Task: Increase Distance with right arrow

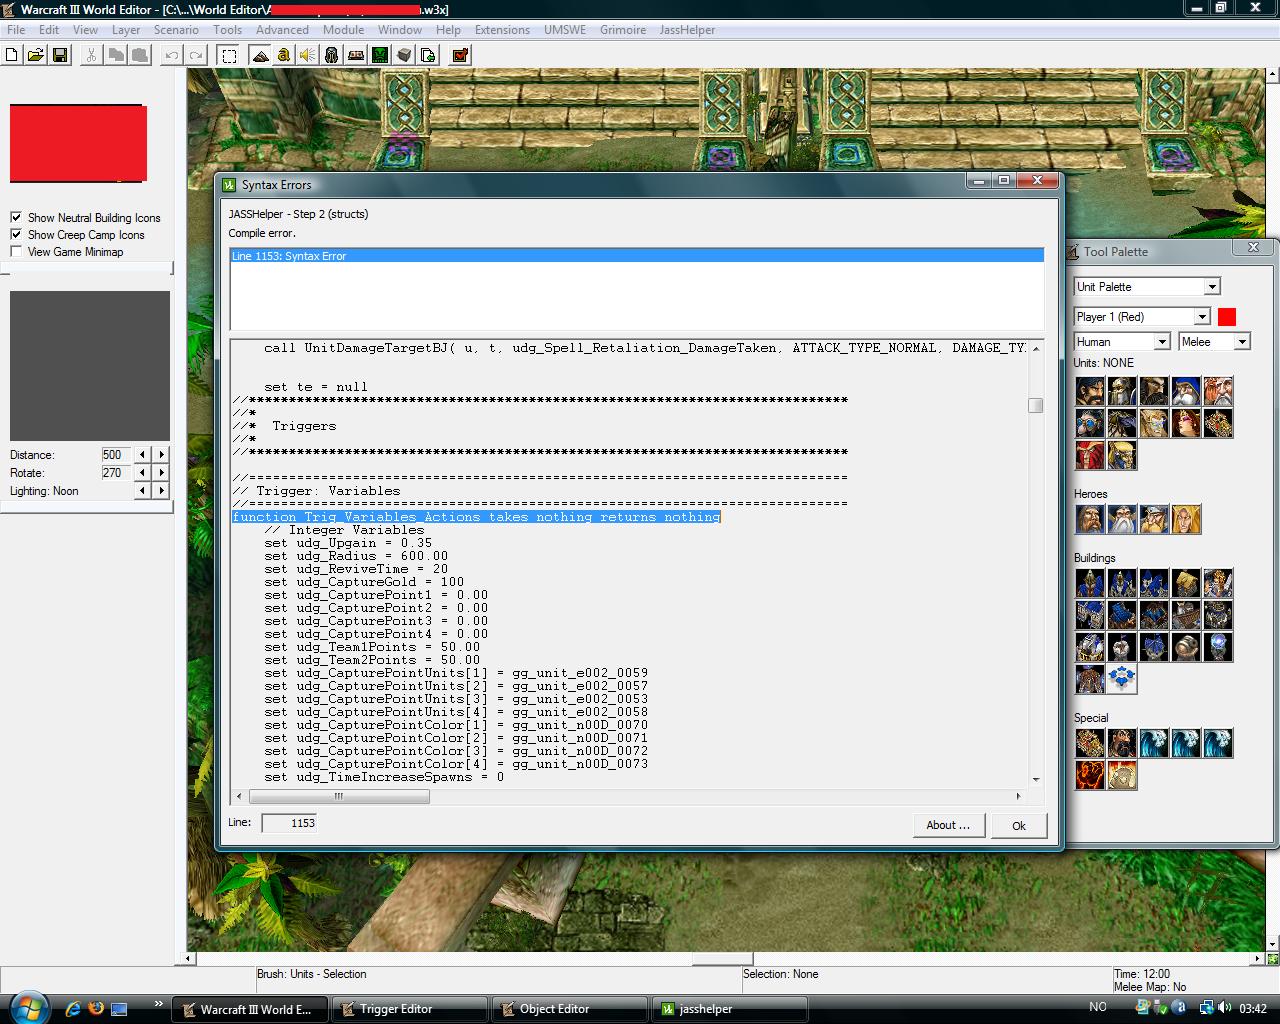Action: click(160, 454)
